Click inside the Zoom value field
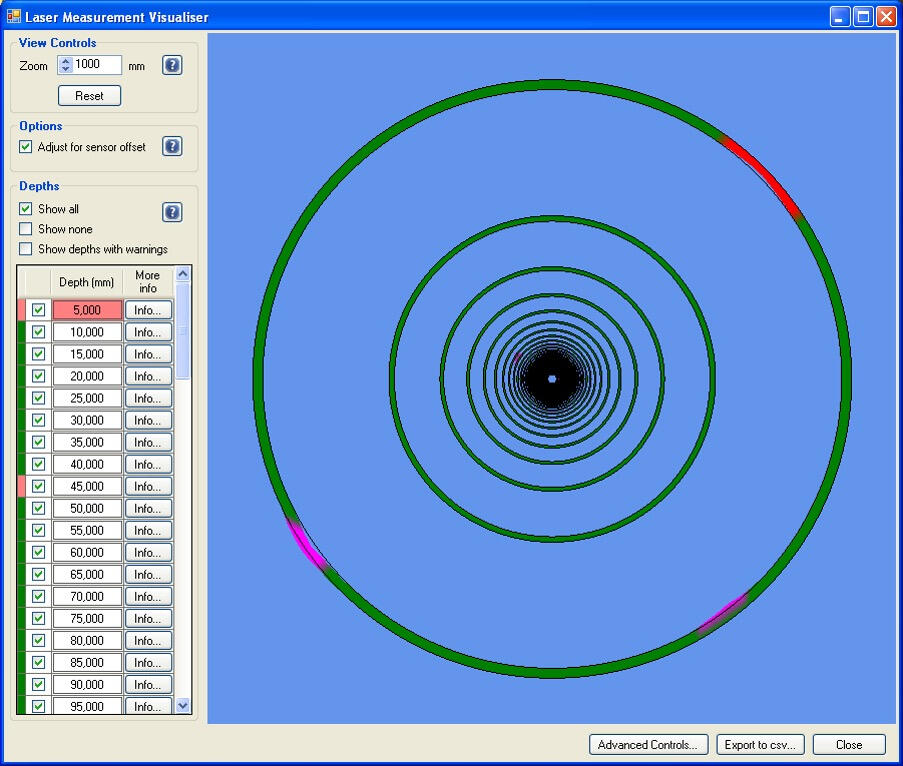This screenshot has height=766, width=903. coord(97,65)
